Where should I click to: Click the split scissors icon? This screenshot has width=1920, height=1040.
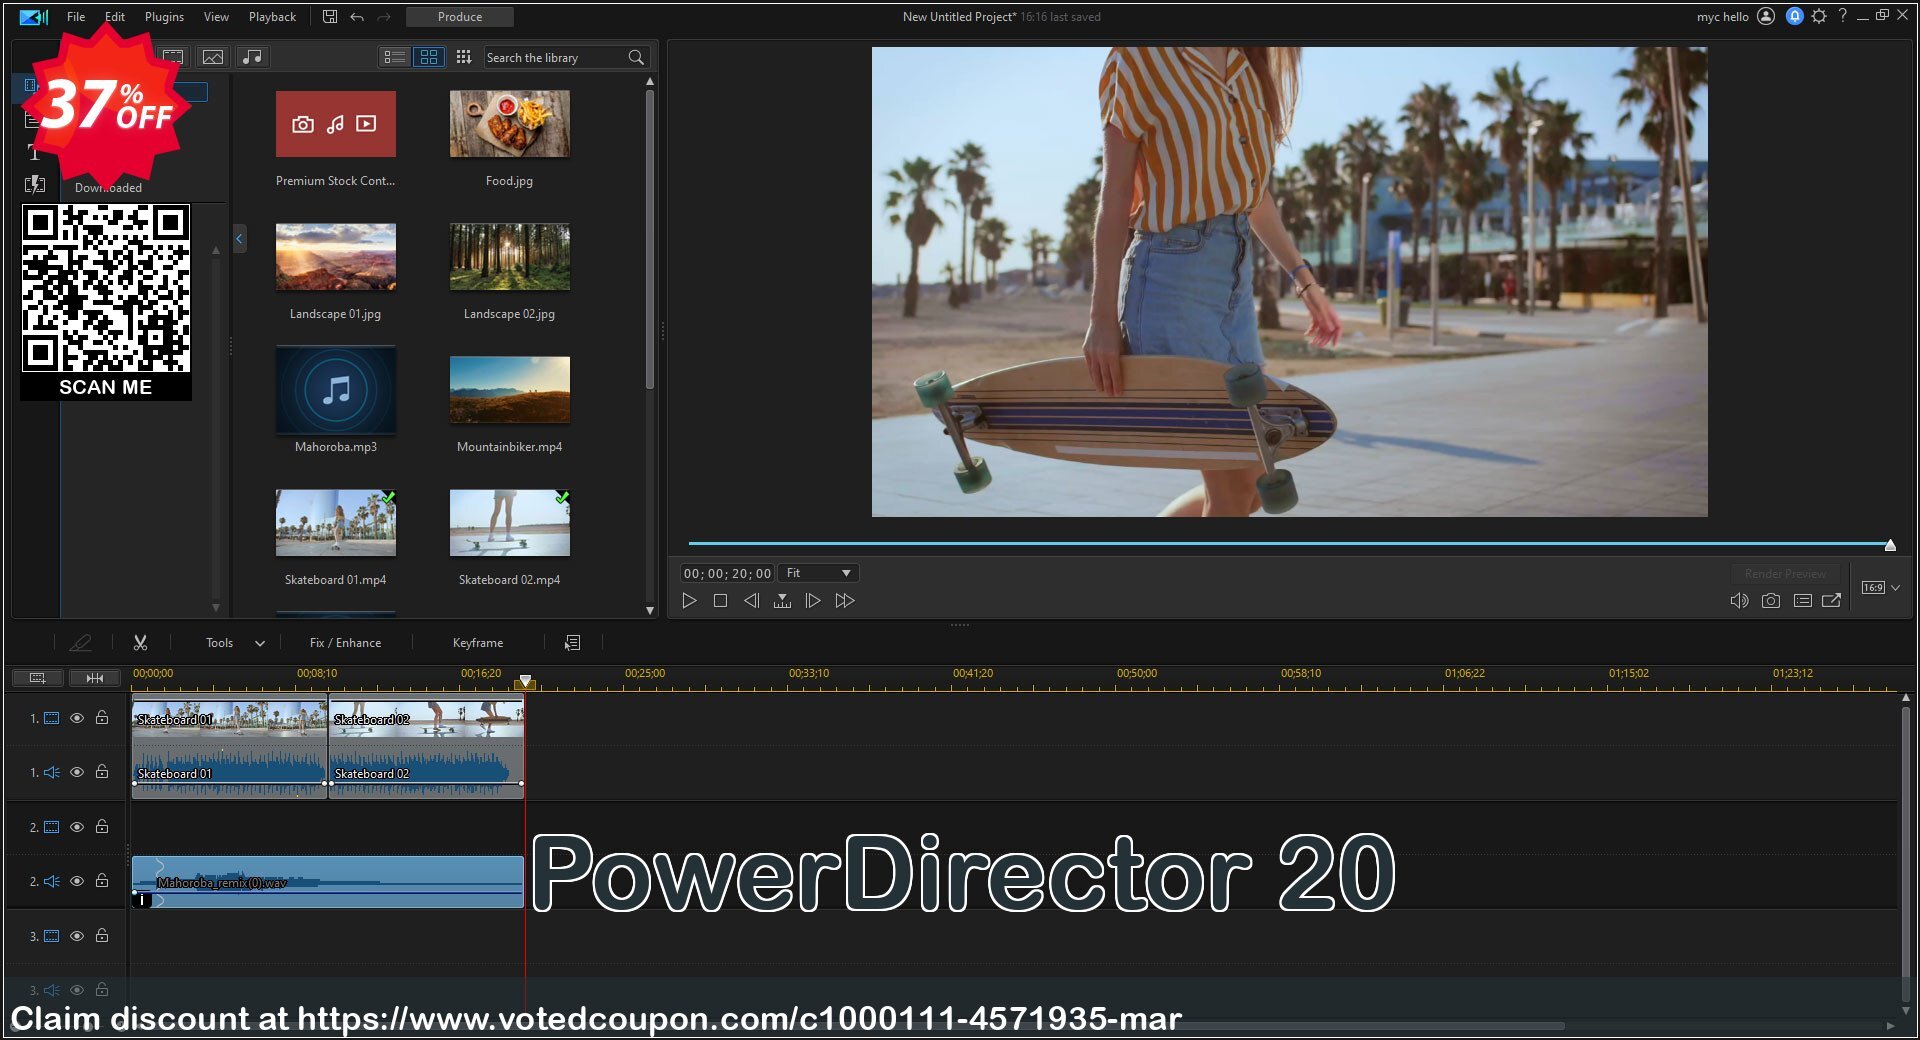140,643
